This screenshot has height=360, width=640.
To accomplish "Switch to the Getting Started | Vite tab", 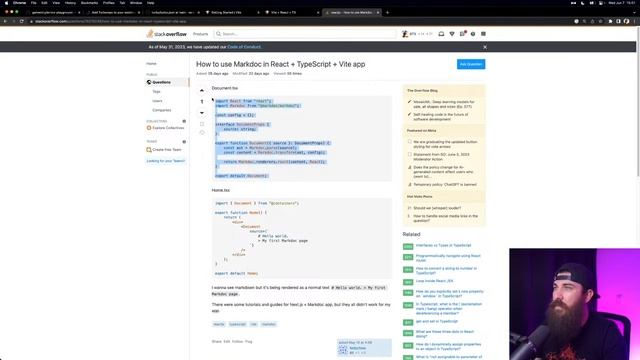I will tap(231, 12).
